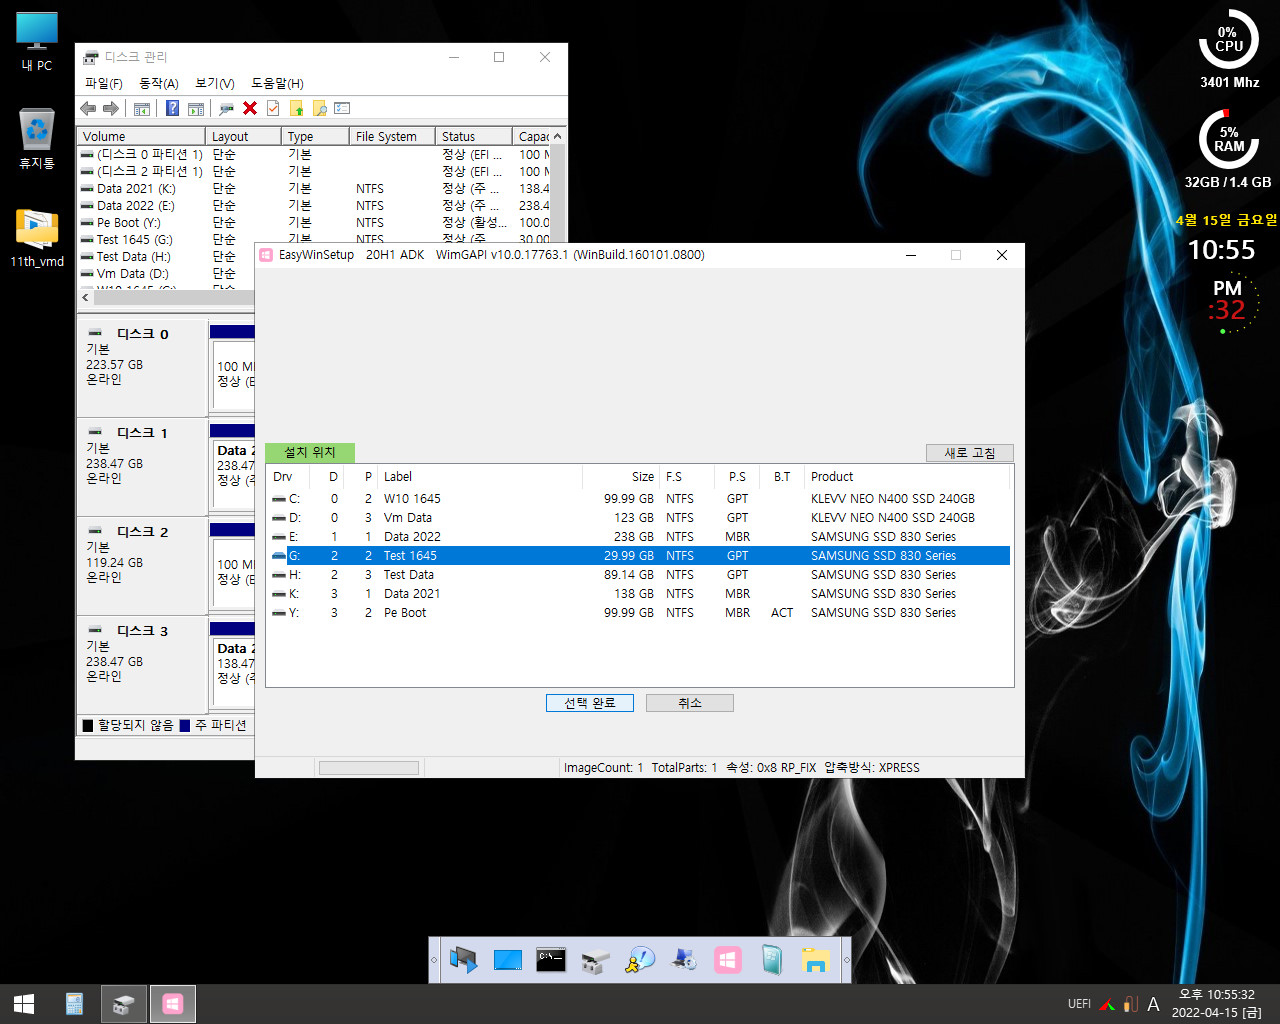
Task: Click the Size column header in EasyWinSetup
Action: point(620,476)
